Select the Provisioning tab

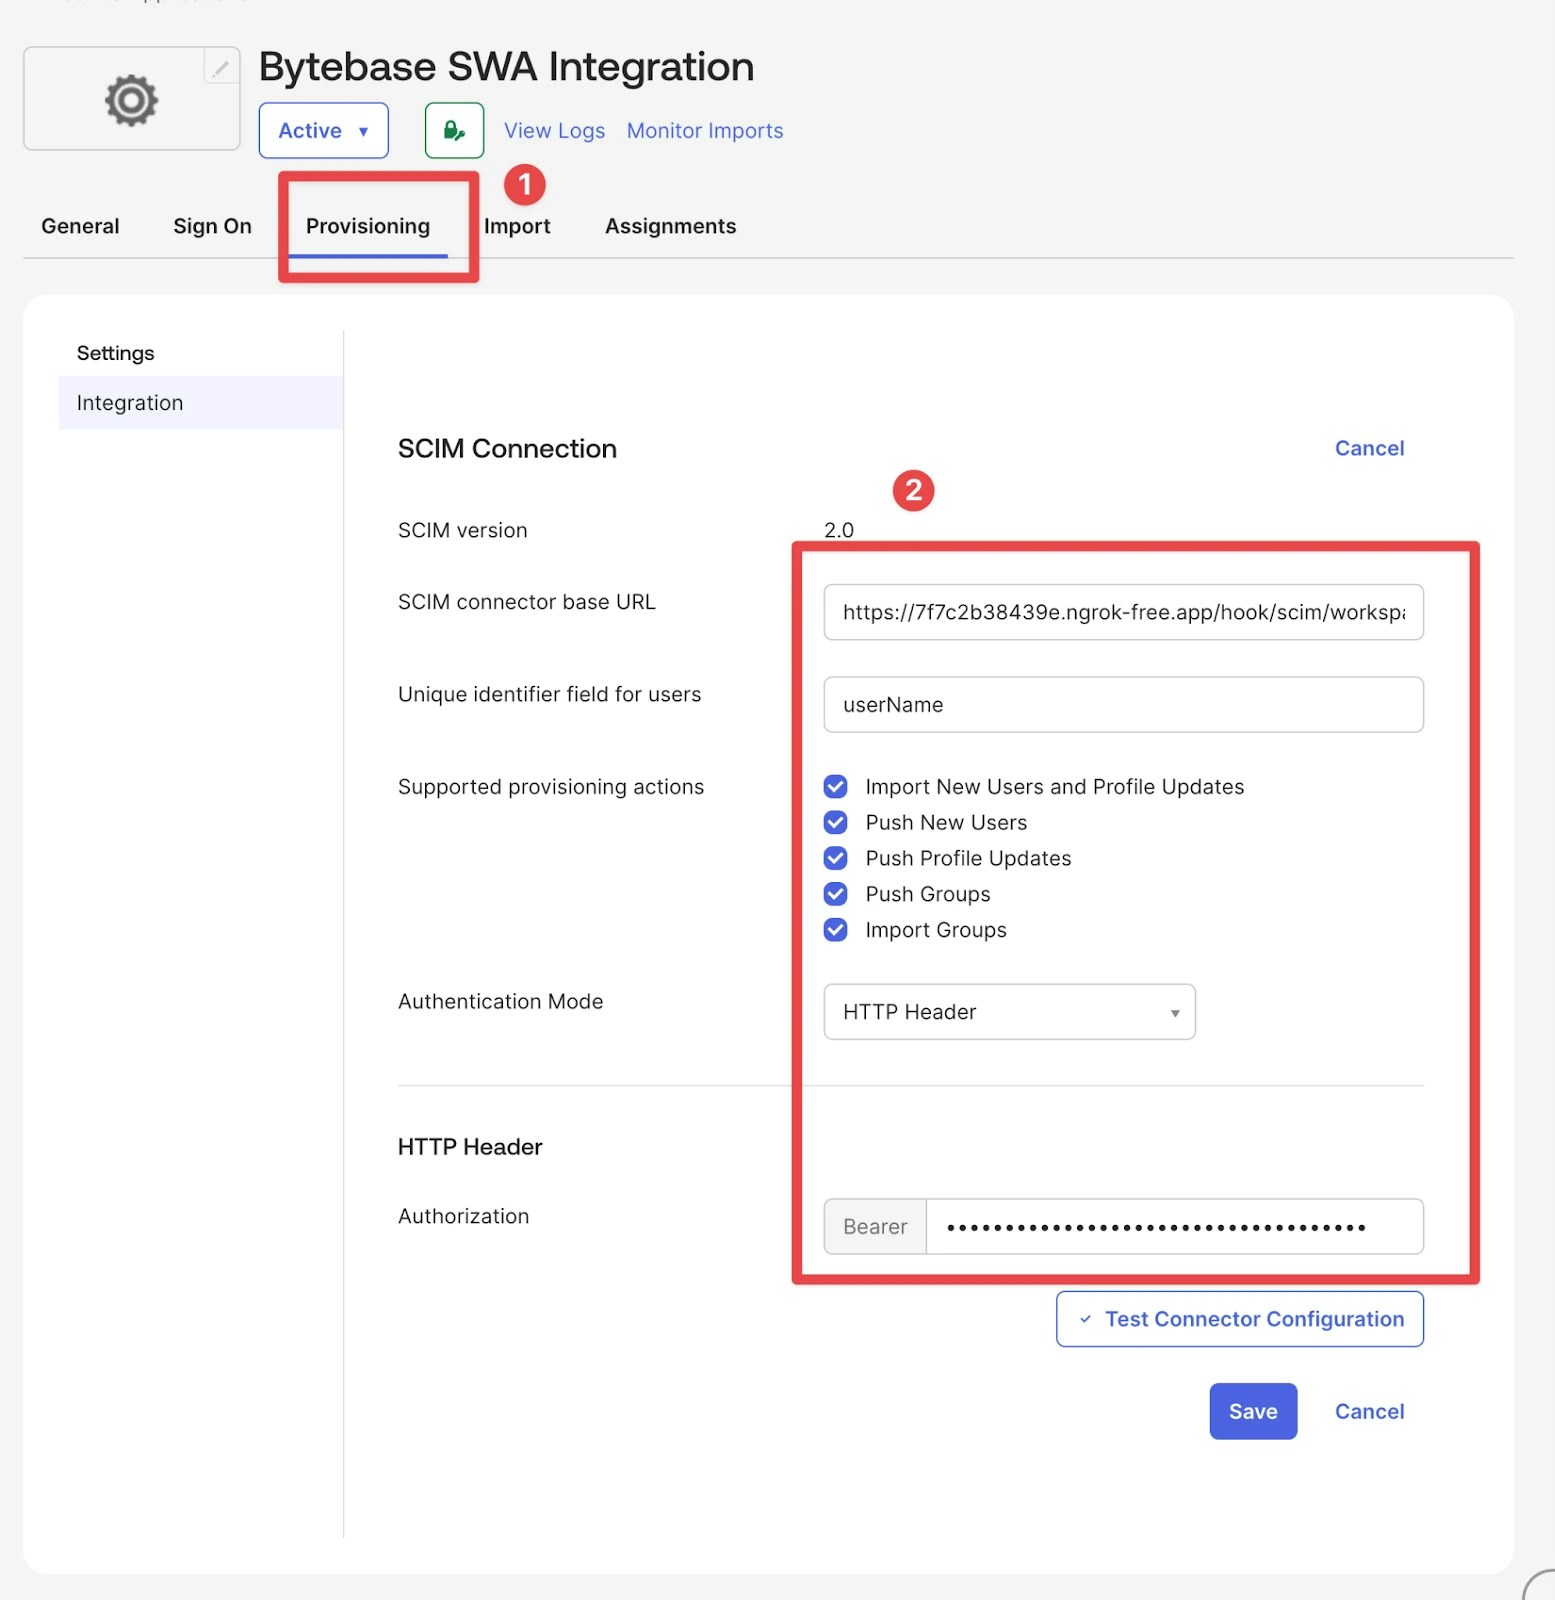(x=368, y=226)
